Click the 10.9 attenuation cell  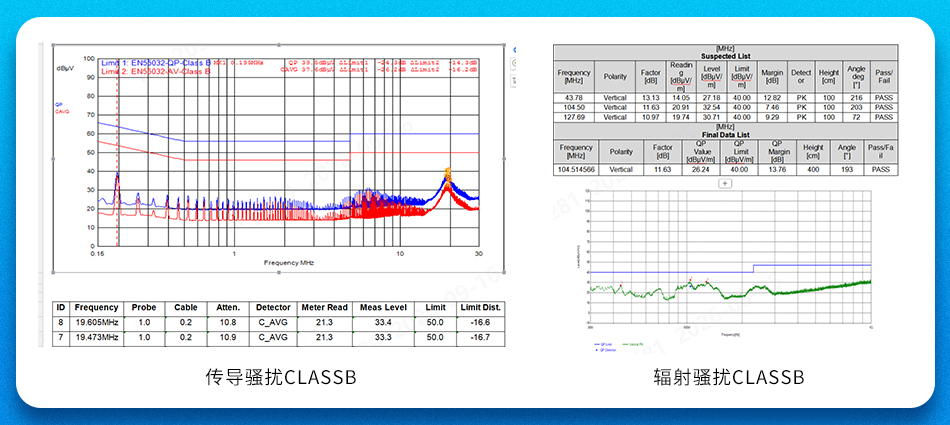(228, 337)
